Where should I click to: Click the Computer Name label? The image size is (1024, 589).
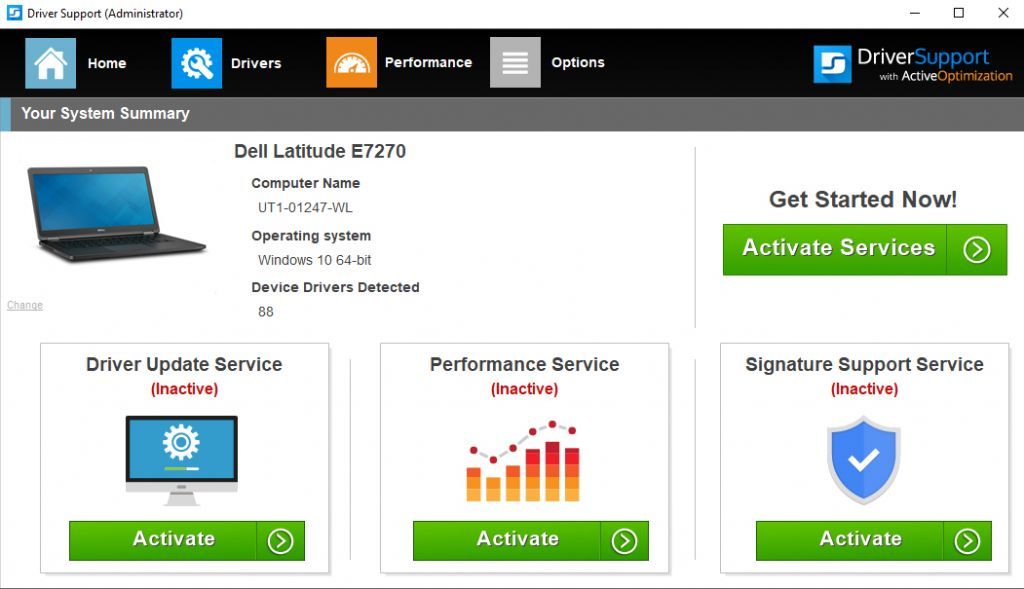pos(306,183)
